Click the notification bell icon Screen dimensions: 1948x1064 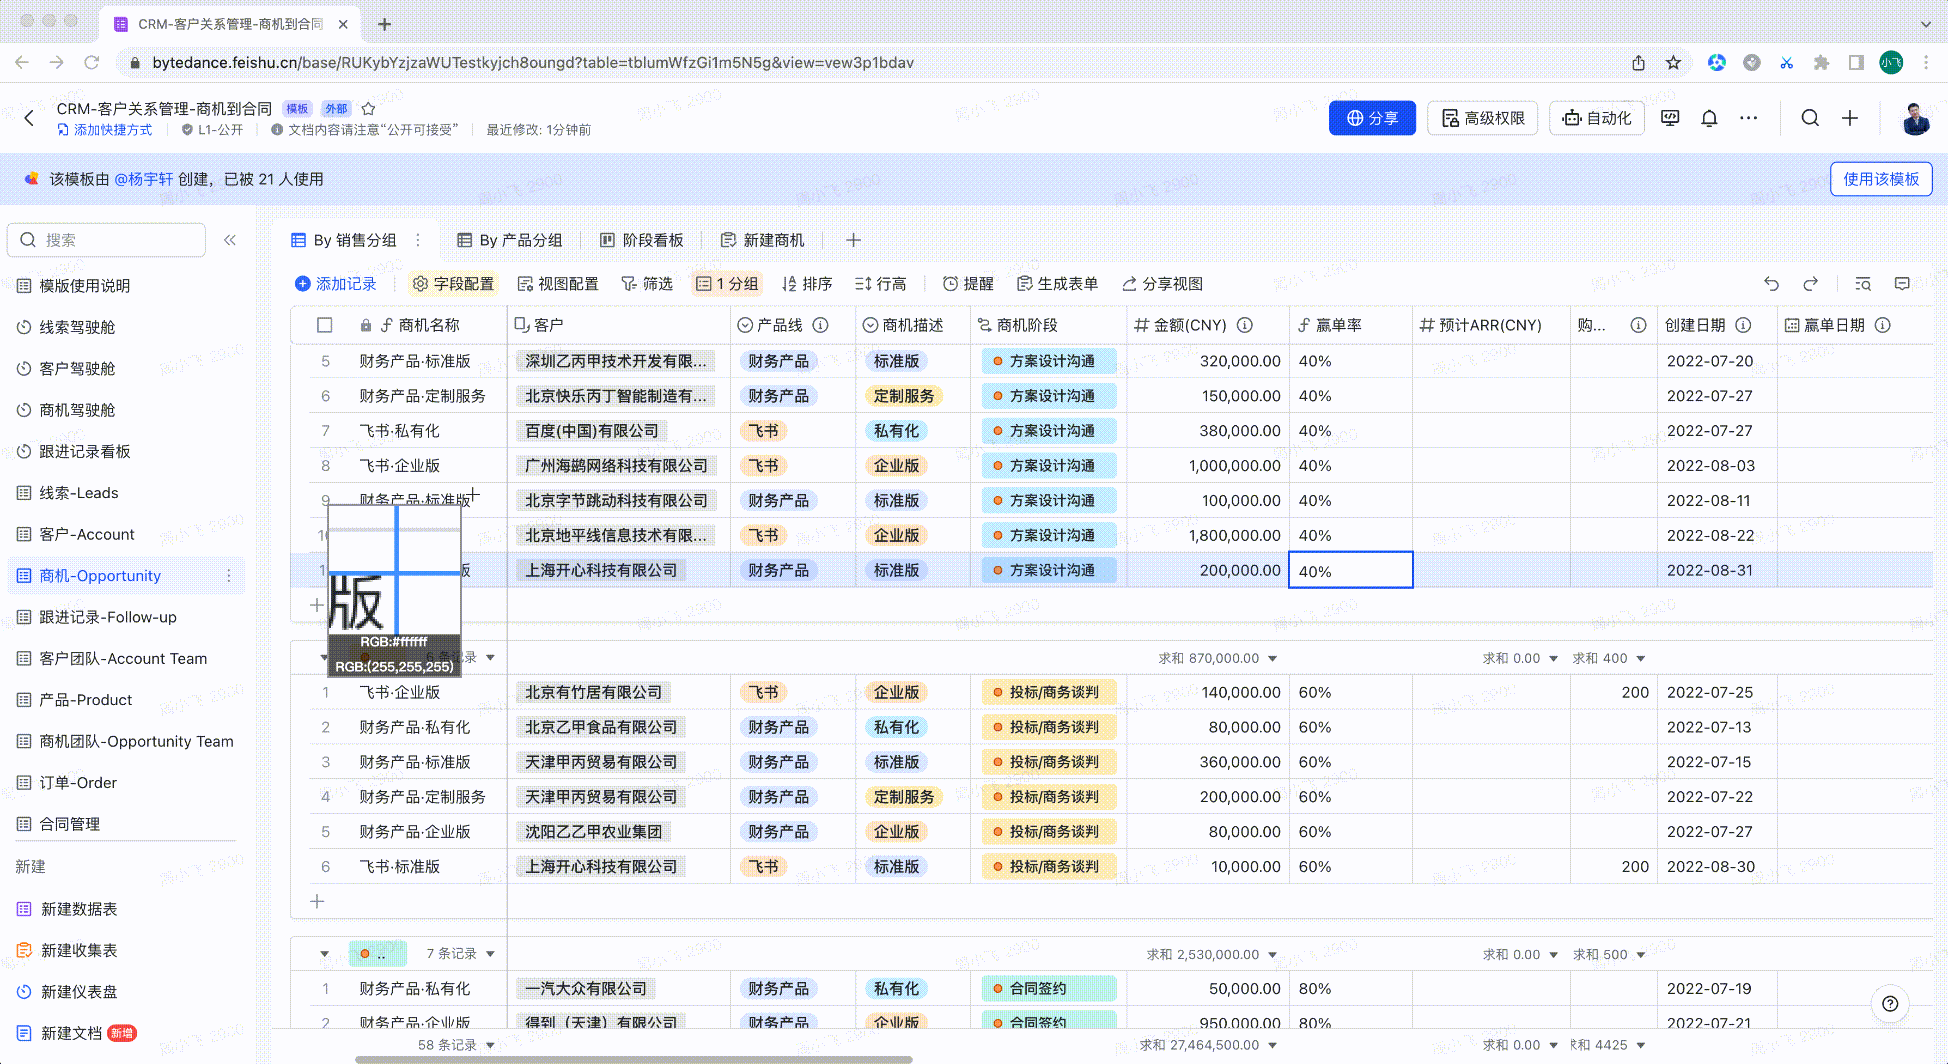tap(1709, 118)
